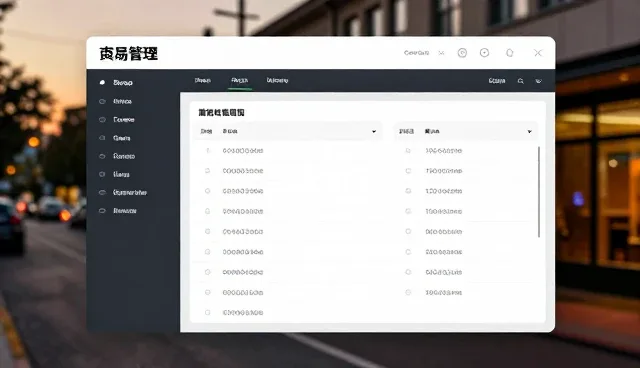The image size is (640, 368).
Task: Open notifications via the bell icon
Action: point(509,53)
